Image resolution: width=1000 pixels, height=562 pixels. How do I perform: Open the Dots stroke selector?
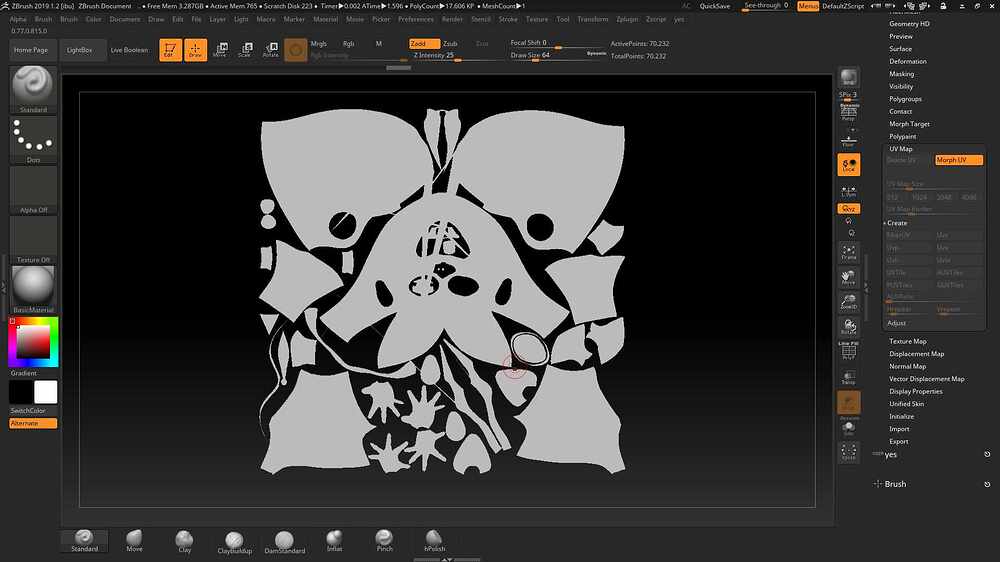point(33,140)
